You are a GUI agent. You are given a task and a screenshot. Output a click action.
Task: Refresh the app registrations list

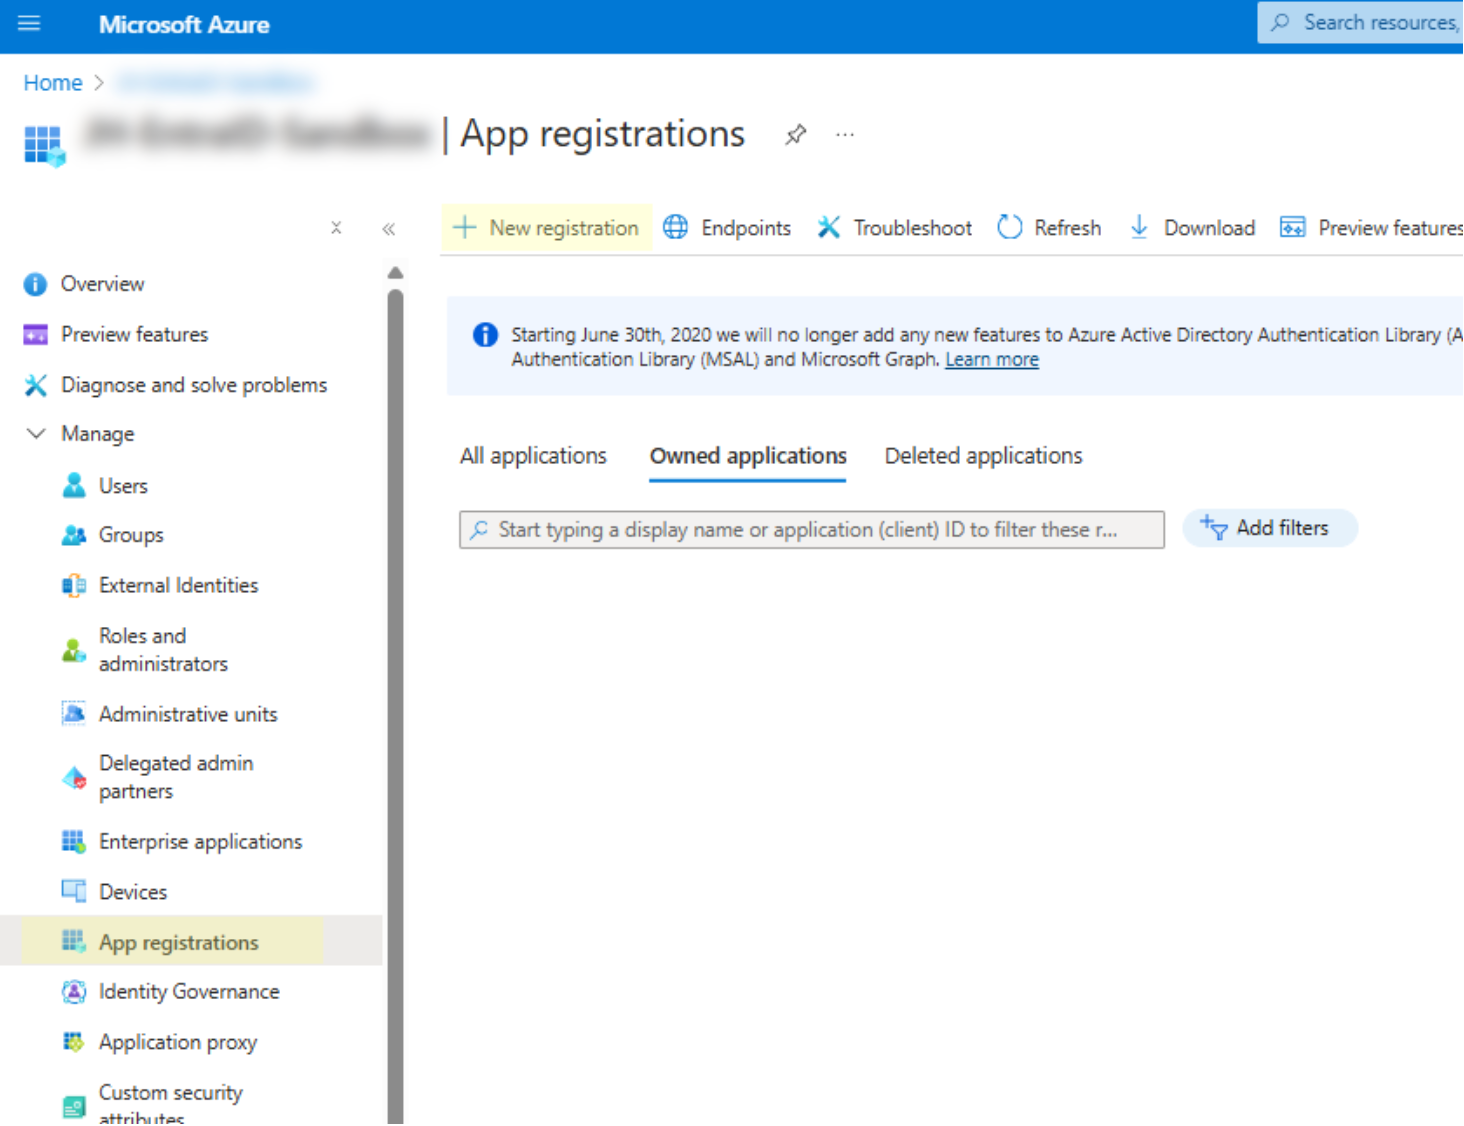pyautogui.click(x=1049, y=228)
